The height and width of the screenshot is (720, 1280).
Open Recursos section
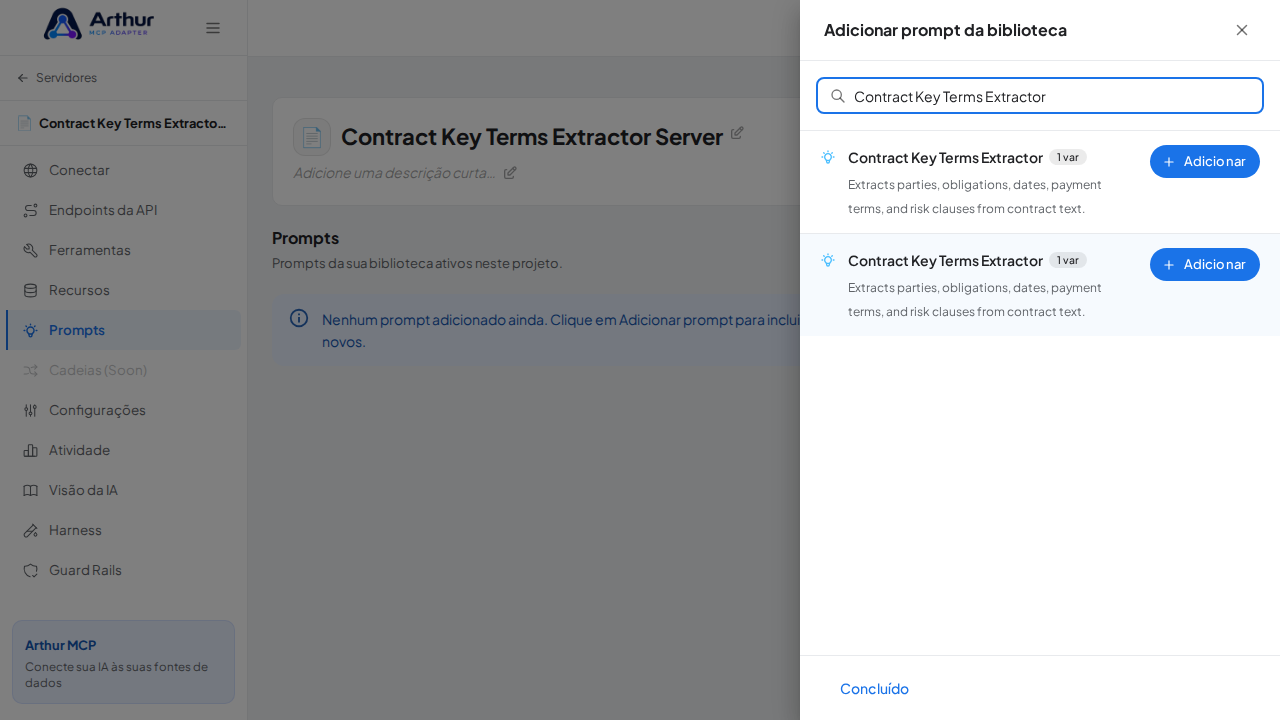123,290
